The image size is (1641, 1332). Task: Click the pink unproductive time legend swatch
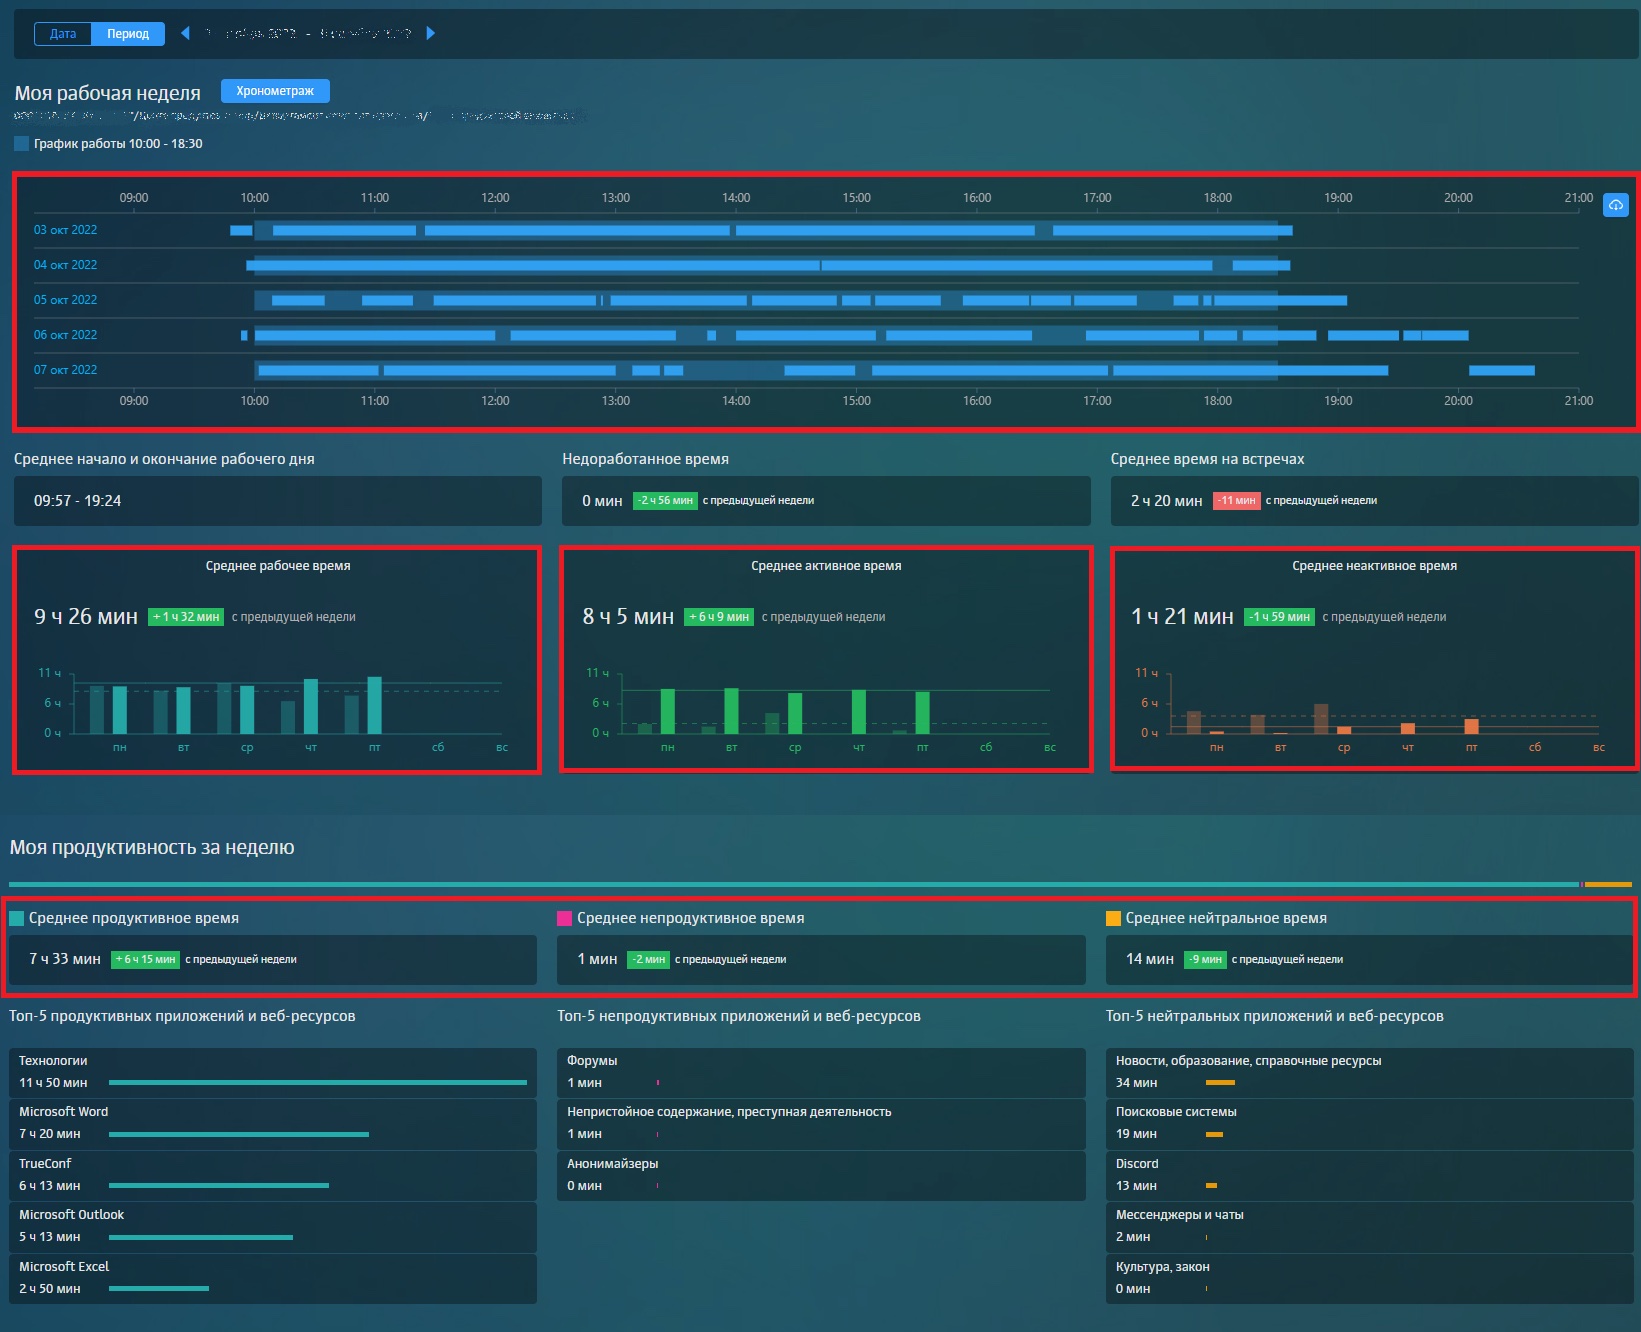coord(565,919)
